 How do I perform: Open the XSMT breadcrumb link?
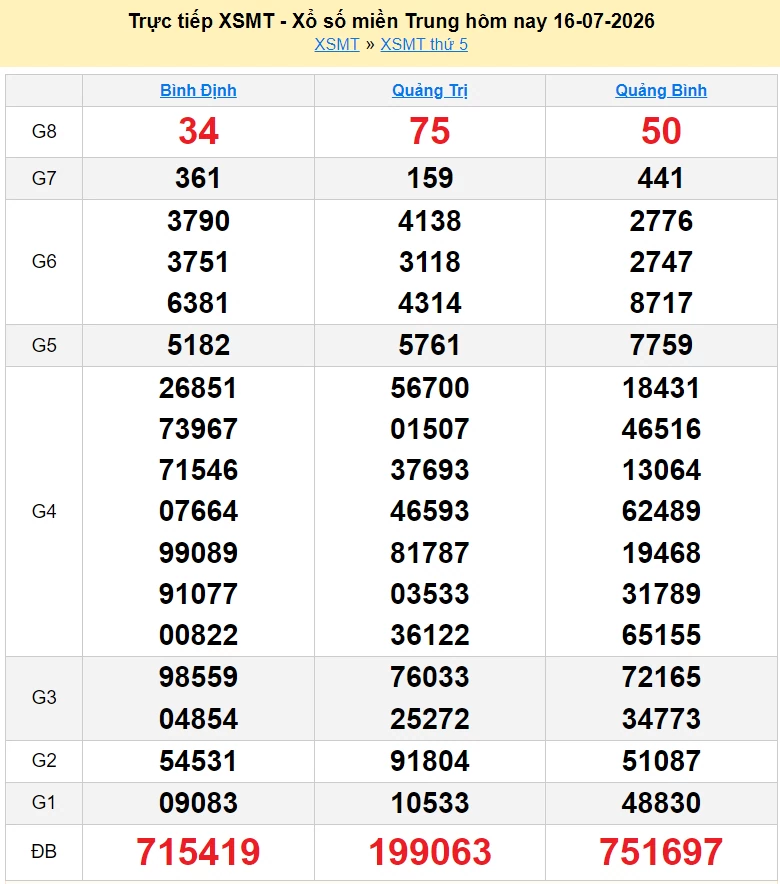(x=336, y=44)
